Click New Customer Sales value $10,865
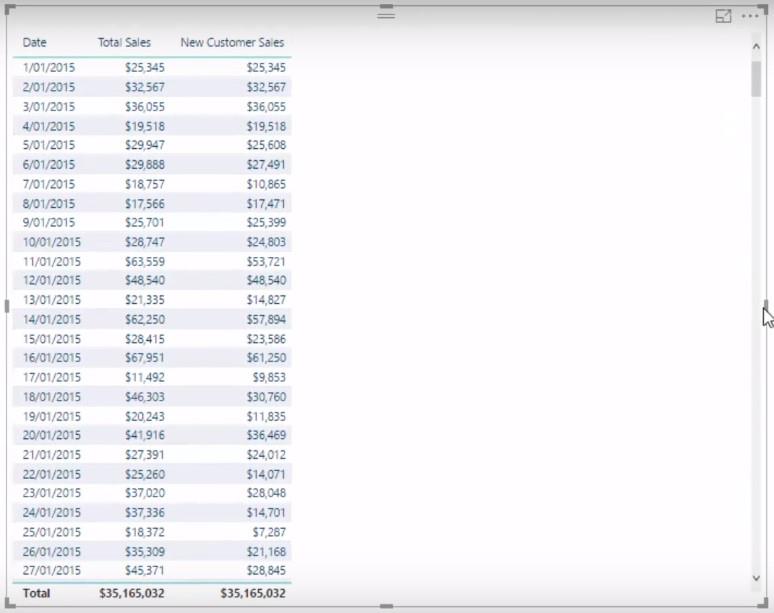Image resolution: width=774 pixels, height=613 pixels. pyautogui.click(x=266, y=184)
